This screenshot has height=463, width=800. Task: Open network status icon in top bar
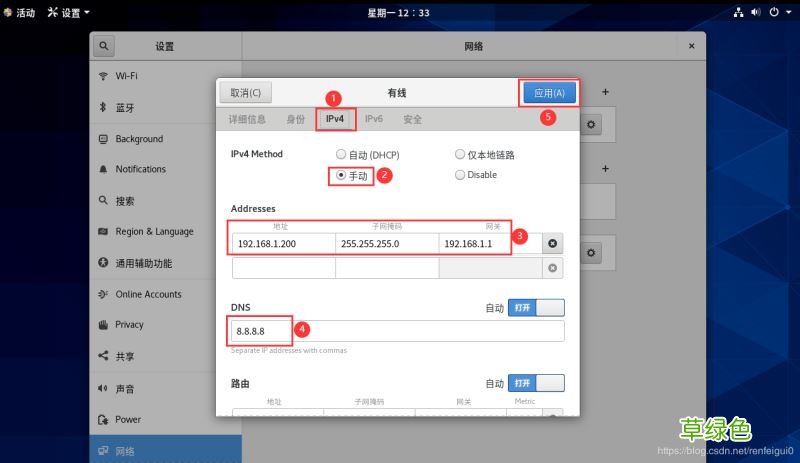(738, 12)
